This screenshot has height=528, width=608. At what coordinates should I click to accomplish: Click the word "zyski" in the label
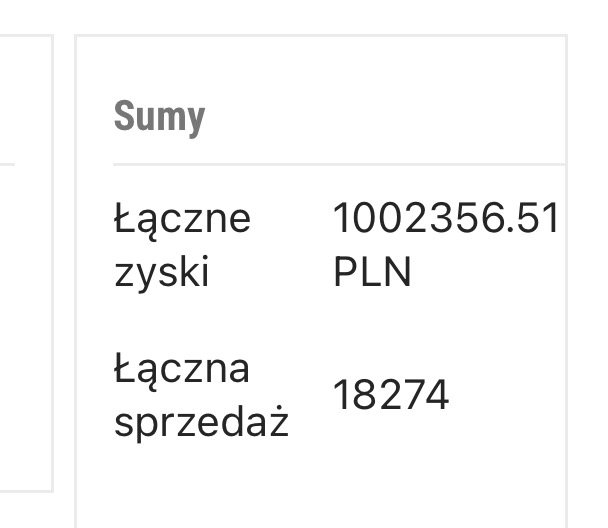(x=161, y=272)
